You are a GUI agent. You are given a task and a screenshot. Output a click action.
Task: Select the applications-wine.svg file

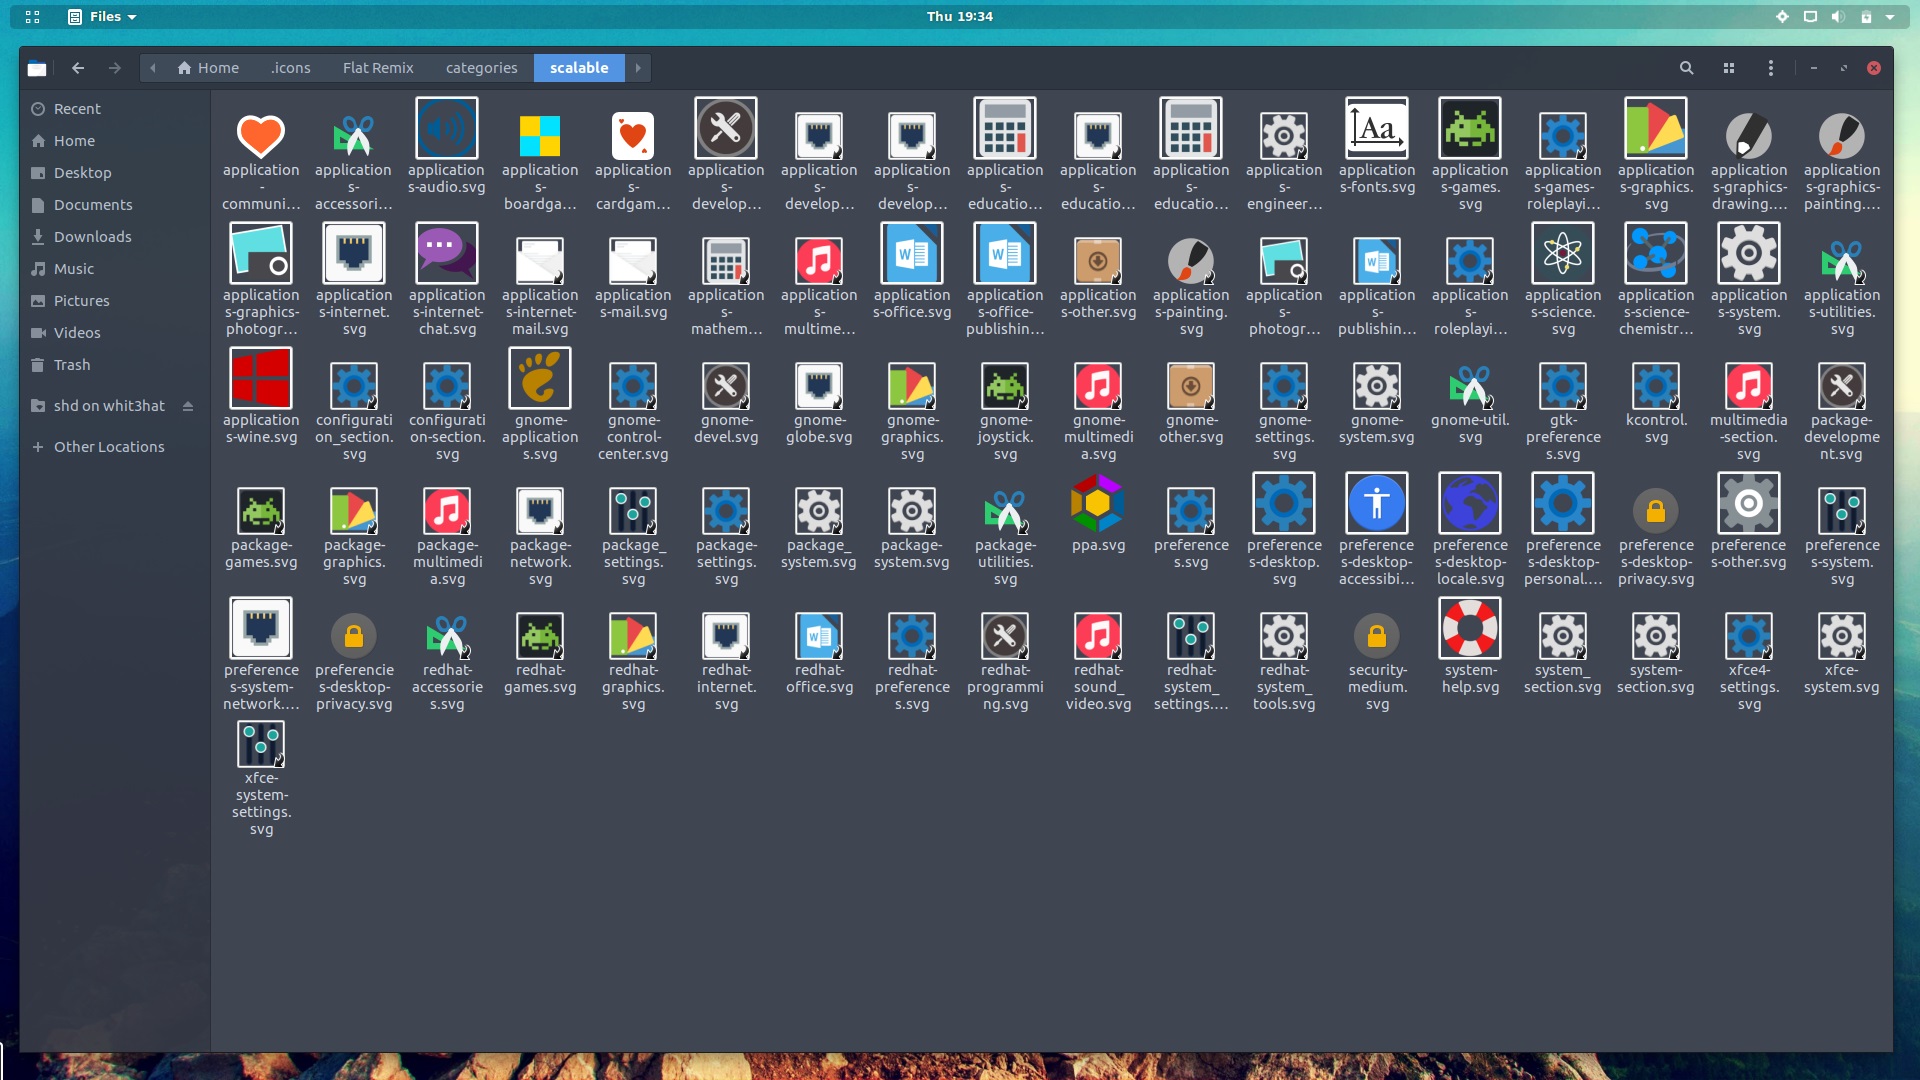tap(260, 379)
